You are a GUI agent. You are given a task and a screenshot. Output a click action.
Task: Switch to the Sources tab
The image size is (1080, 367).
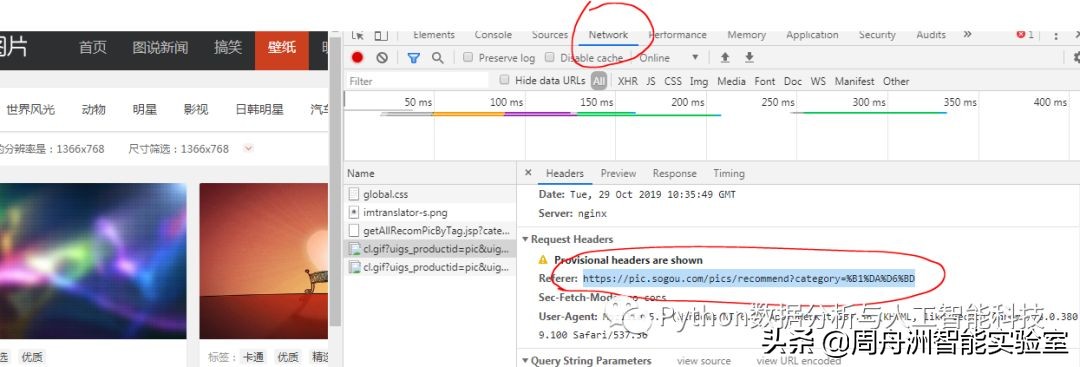[550, 34]
